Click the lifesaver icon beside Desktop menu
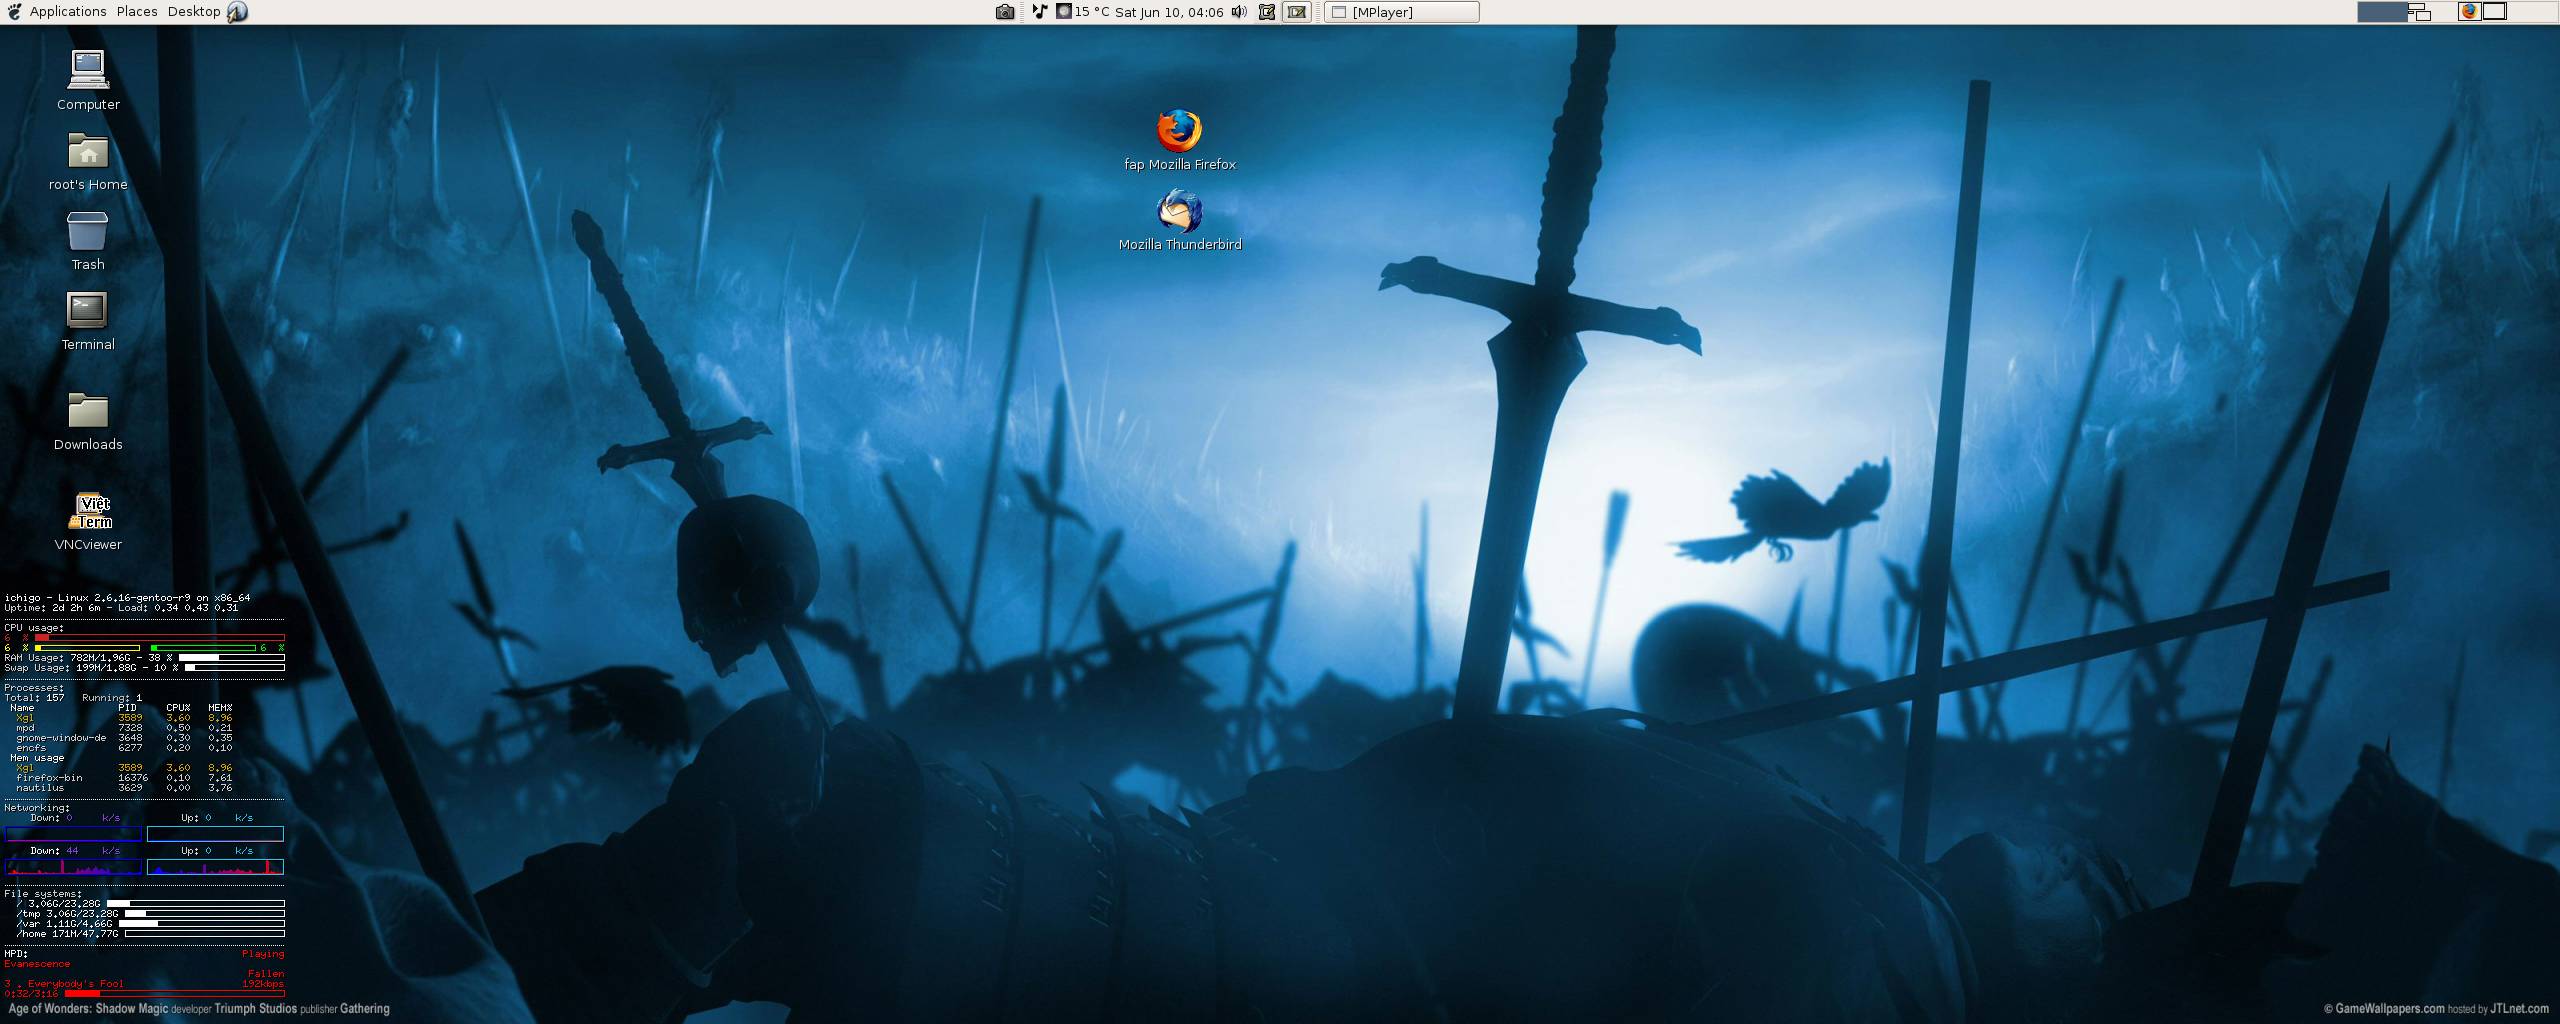 click(x=238, y=12)
